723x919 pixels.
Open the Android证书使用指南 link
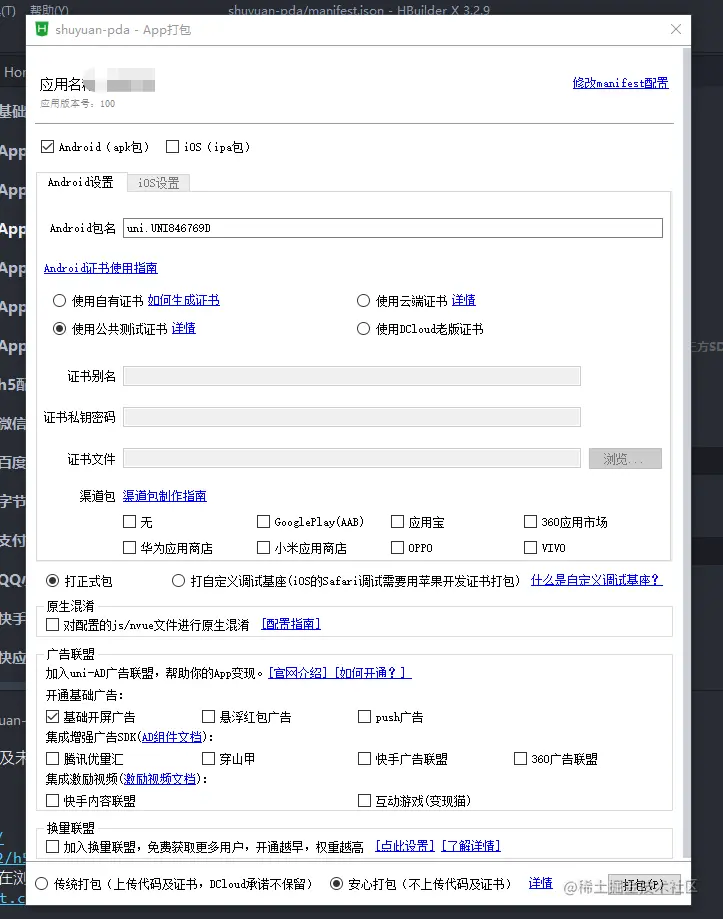pyautogui.click(x=101, y=268)
